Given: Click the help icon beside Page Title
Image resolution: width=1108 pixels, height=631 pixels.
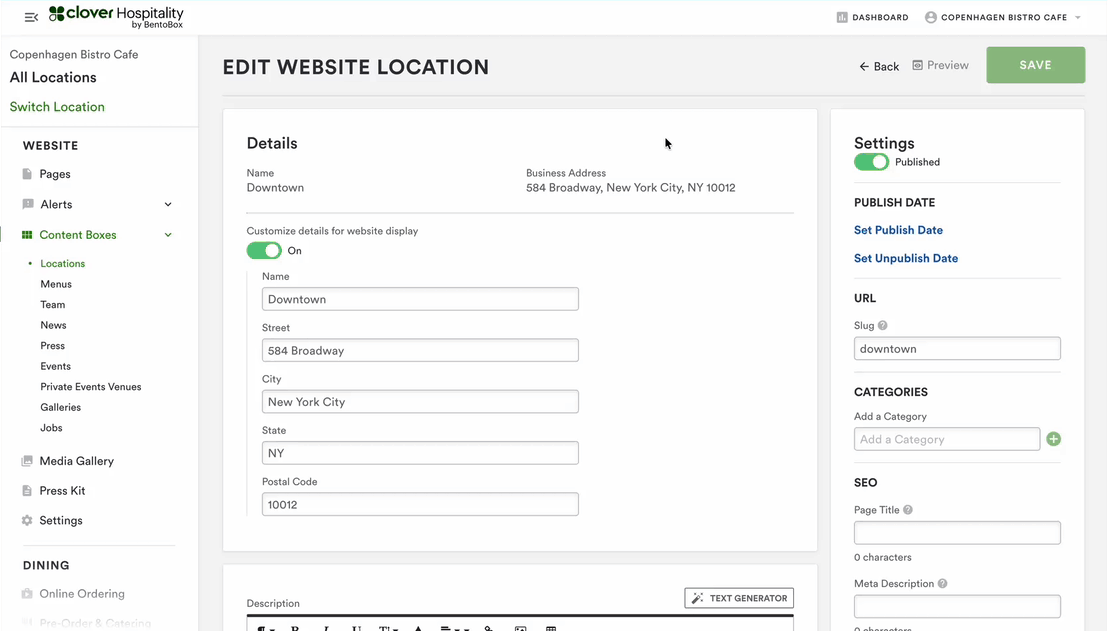Looking at the screenshot, I should coord(908,510).
